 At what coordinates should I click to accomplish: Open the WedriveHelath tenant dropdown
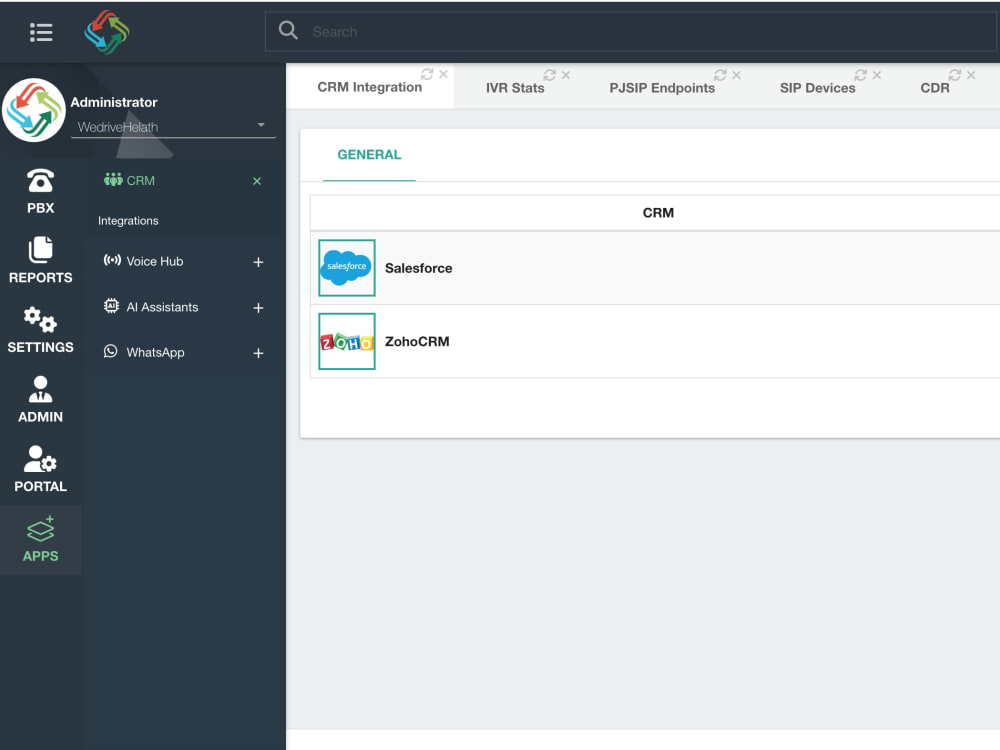pyautogui.click(x=172, y=126)
